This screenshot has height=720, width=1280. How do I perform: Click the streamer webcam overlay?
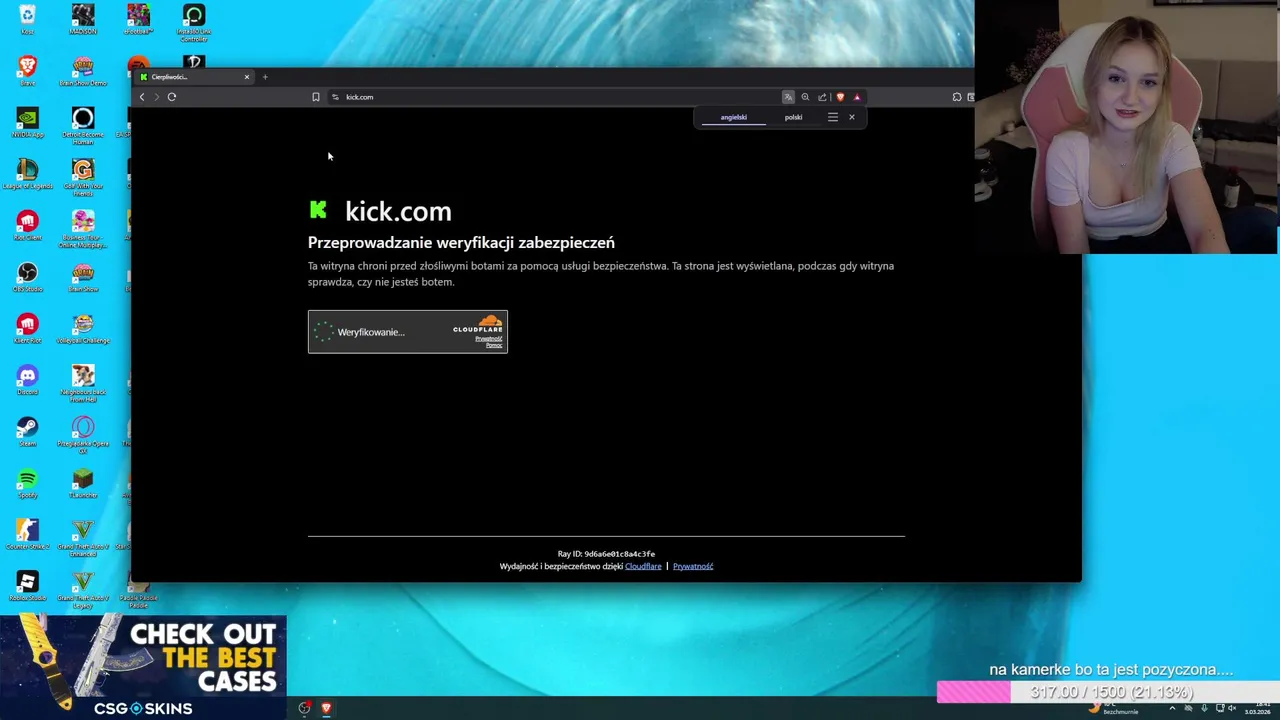1127,127
